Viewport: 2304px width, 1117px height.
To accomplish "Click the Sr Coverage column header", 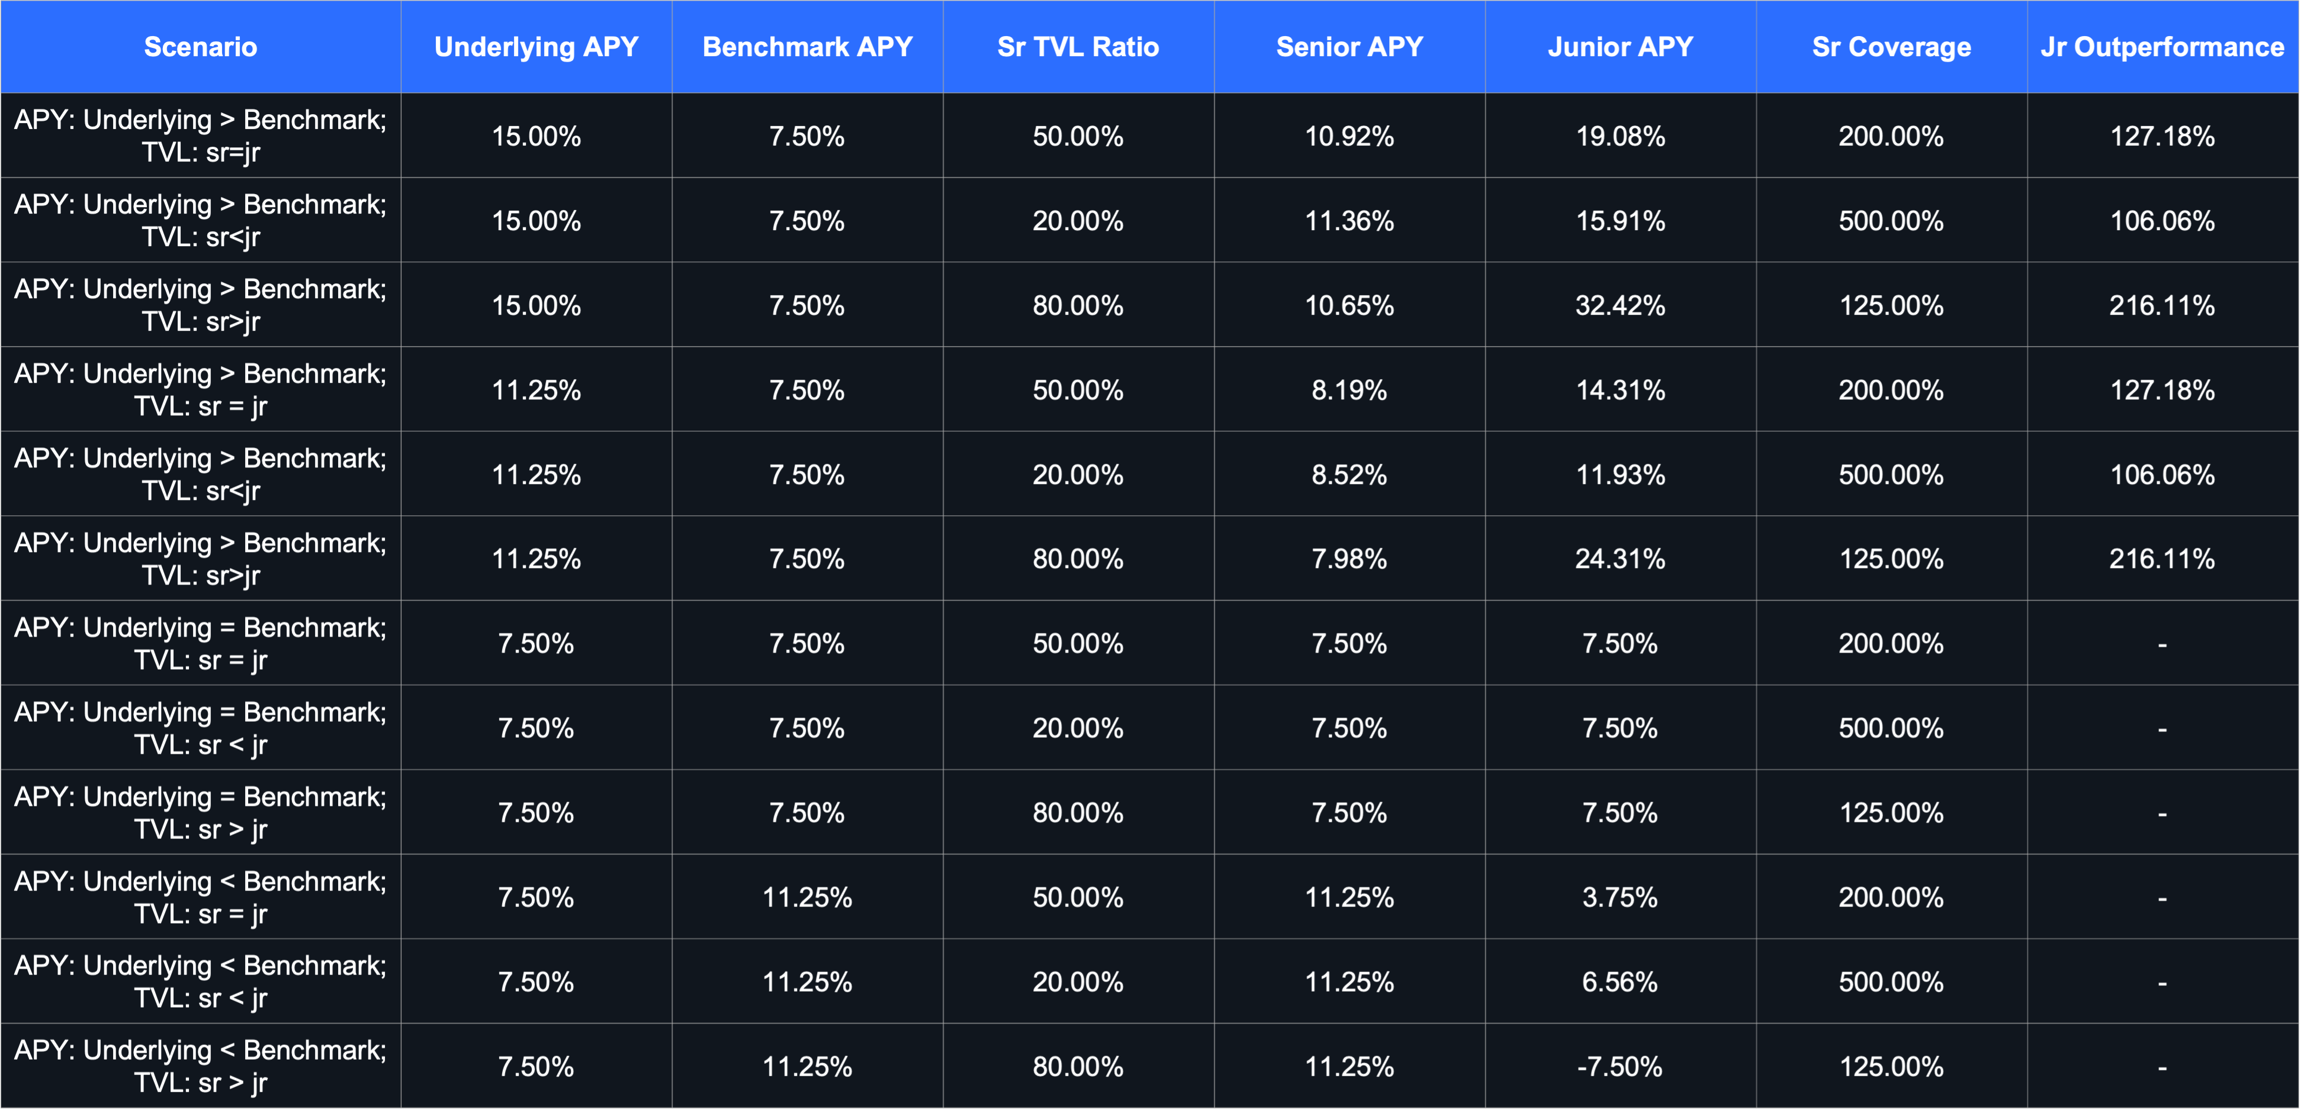I will [x=1891, y=47].
